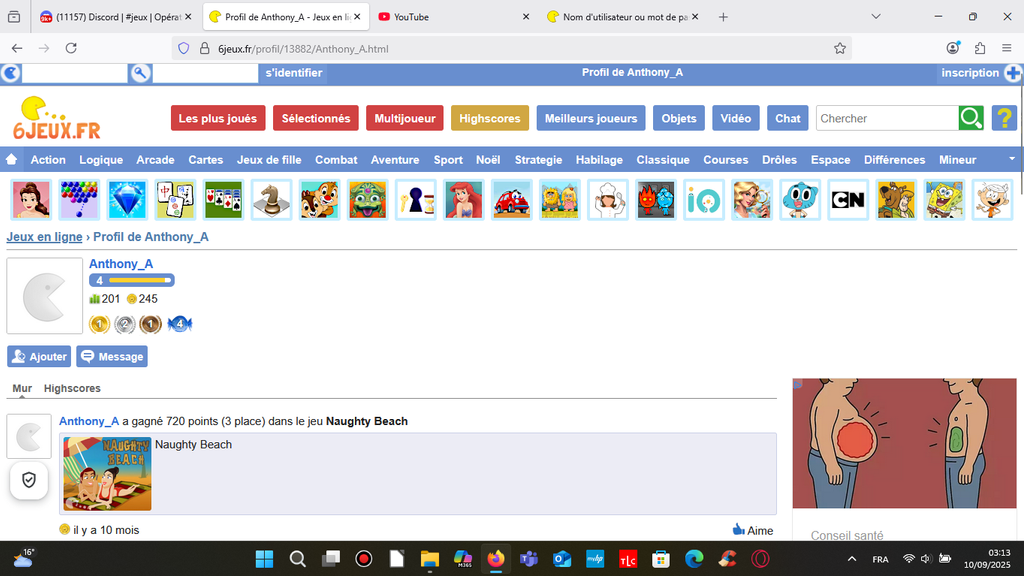
Task: Click the shield privacy badge icon
Action: 29,481
